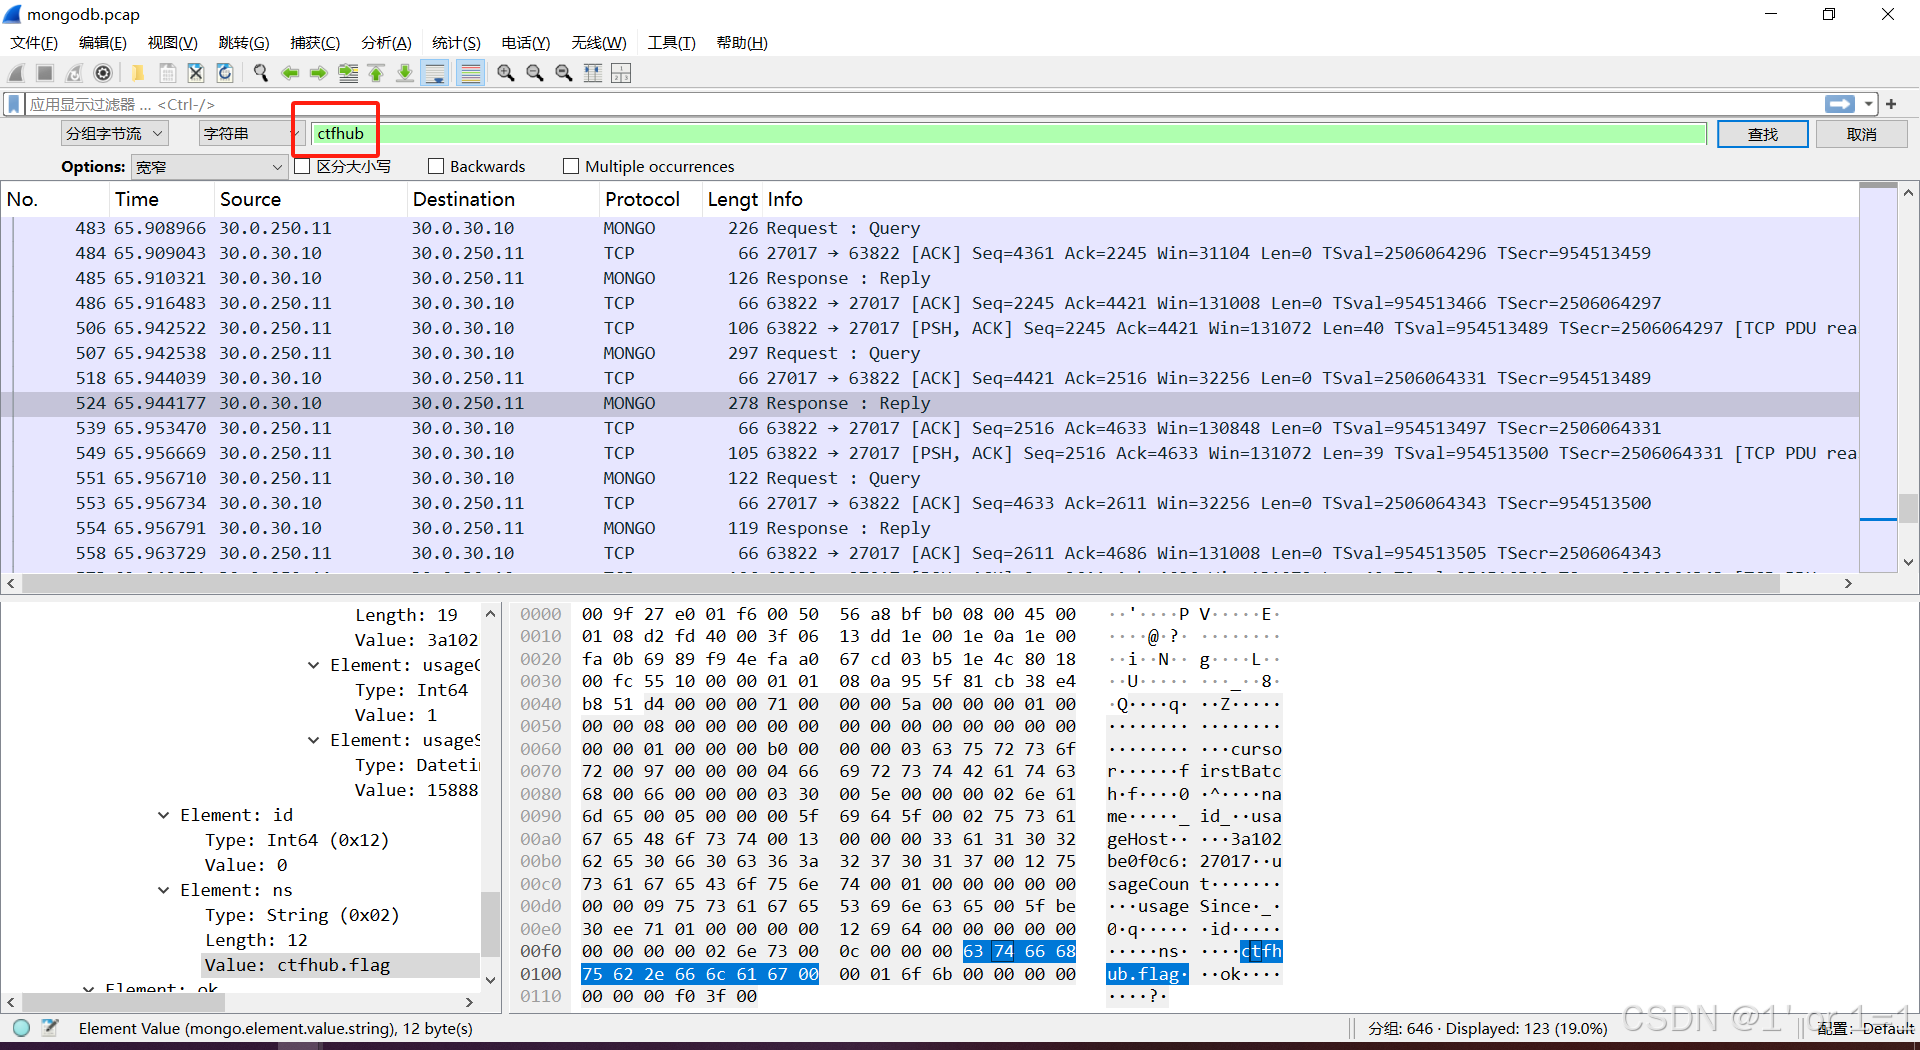Open the 字符串 search type dropdown
This screenshot has width=1920, height=1050.
pos(248,133)
